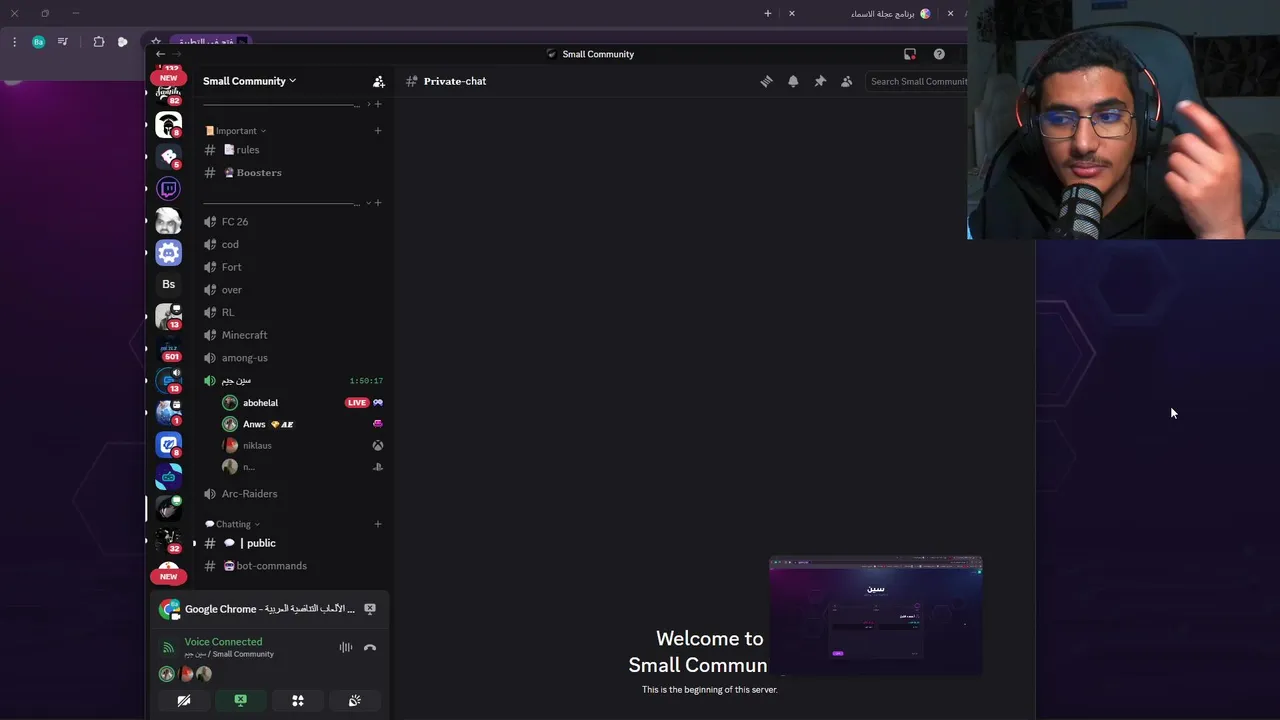The height and width of the screenshot is (720, 1280).
Task: Open Discord help question mark icon
Action: coord(939,54)
